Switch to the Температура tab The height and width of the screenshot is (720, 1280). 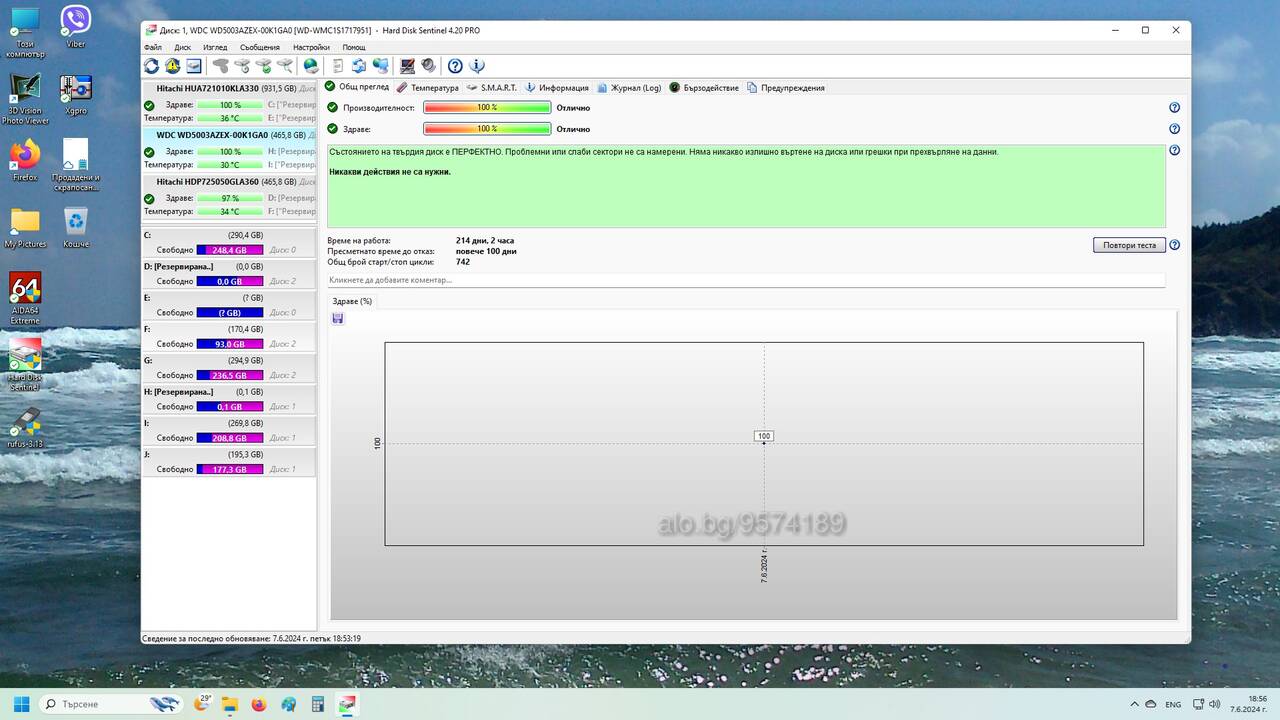(428, 88)
